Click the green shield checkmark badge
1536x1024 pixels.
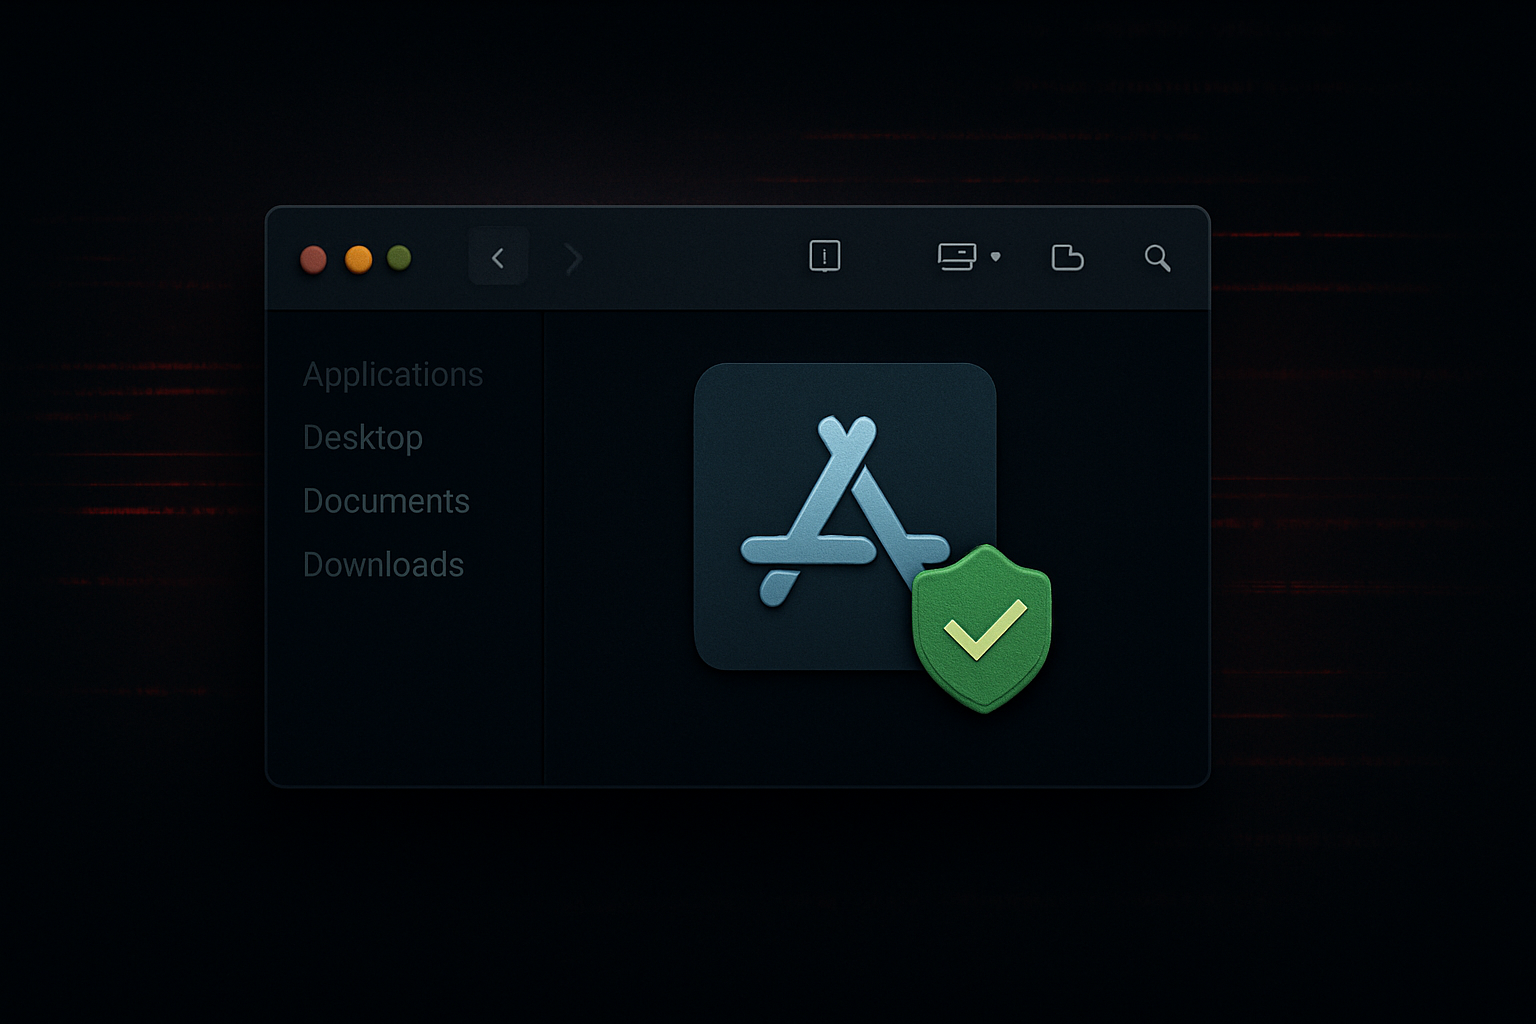pyautogui.click(x=982, y=628)
